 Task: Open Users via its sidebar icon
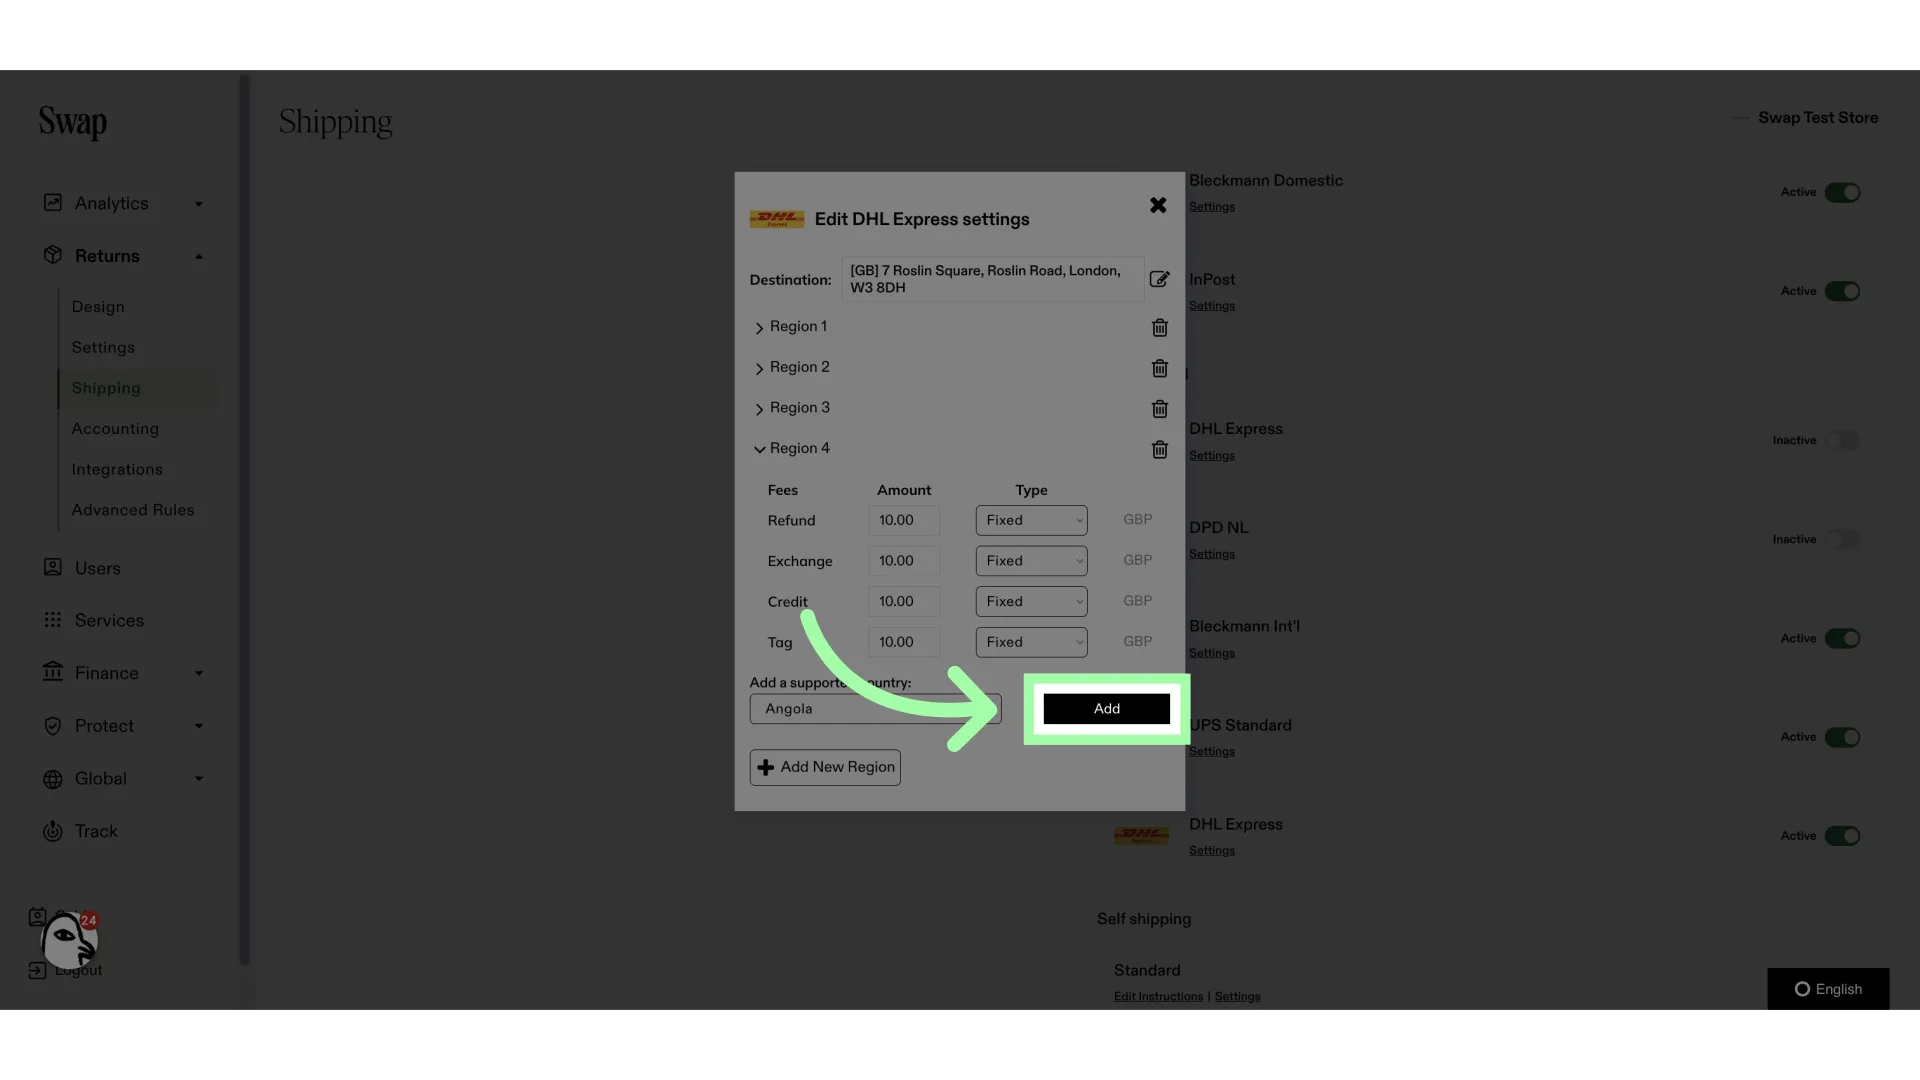[x=53, y=567]
